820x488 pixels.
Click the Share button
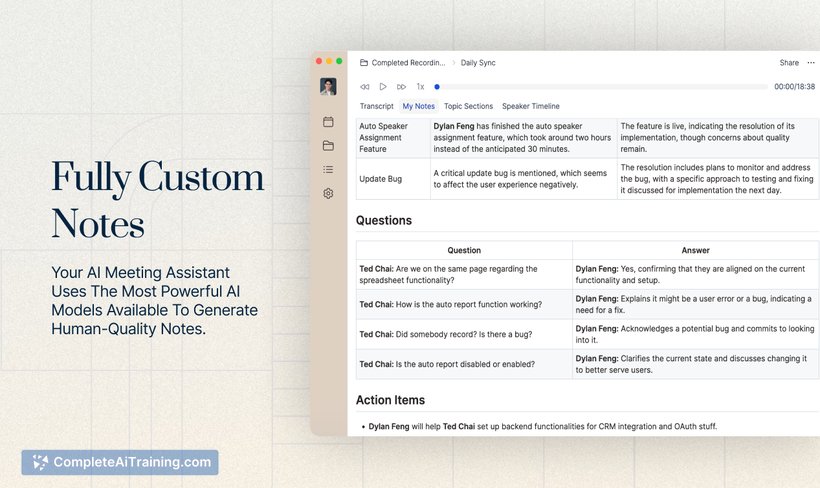[789, 63]
